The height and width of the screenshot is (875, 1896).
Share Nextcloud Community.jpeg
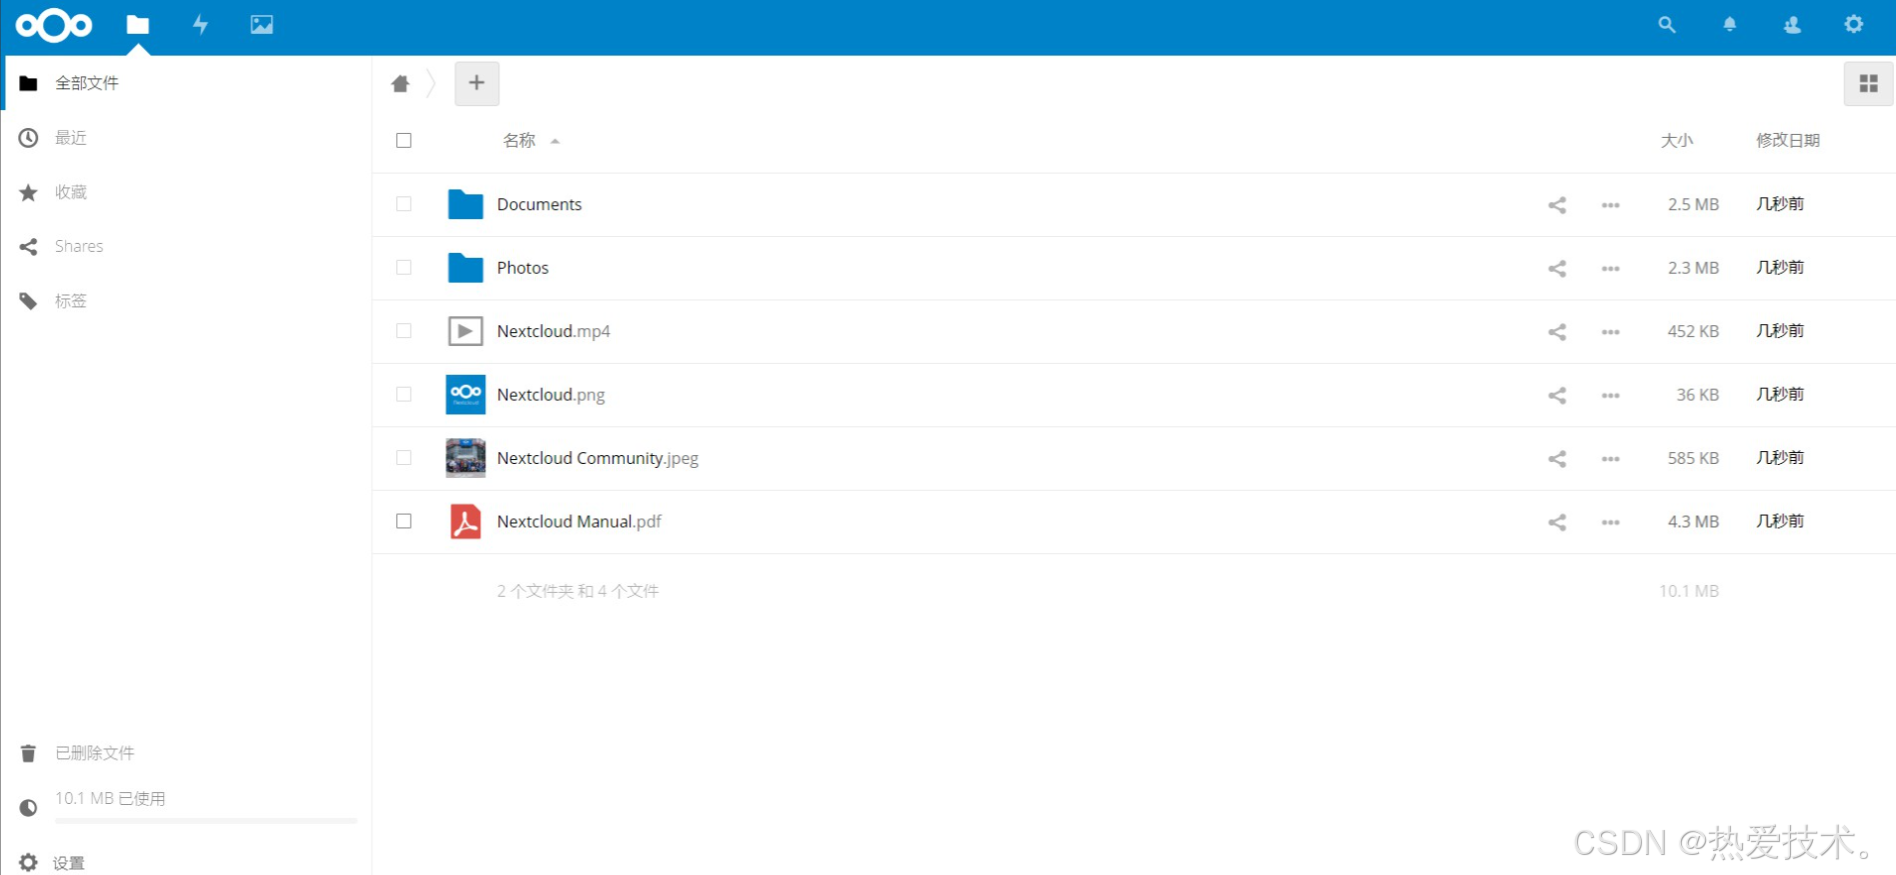pyautogui.click(x=1557, y=459)
